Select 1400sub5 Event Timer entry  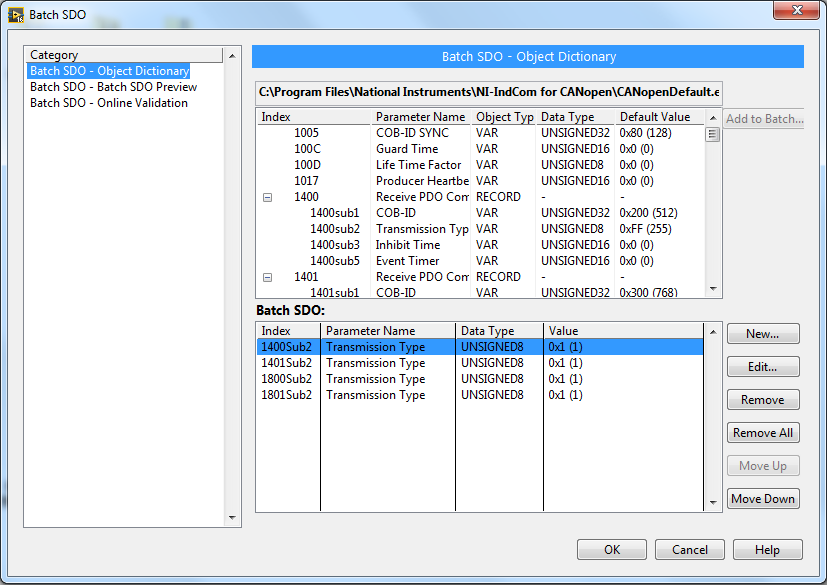pos(480,261)
